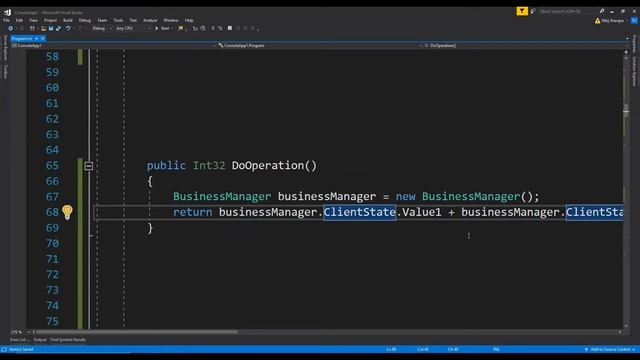The image size is (640, 360).
Task: Click the Visual Studio logo icon
Action: tap(7, 12)
